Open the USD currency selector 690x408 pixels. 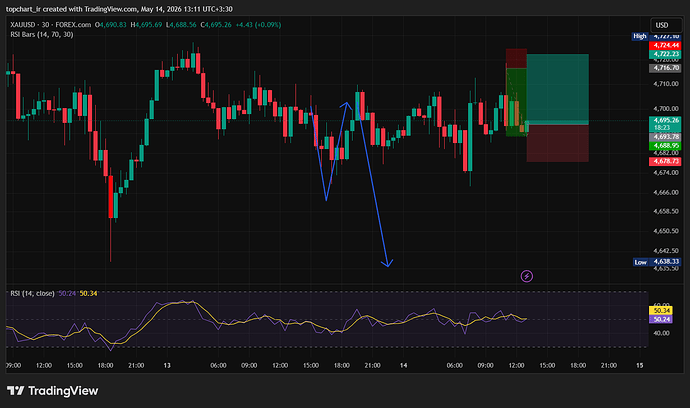[666, 25]
